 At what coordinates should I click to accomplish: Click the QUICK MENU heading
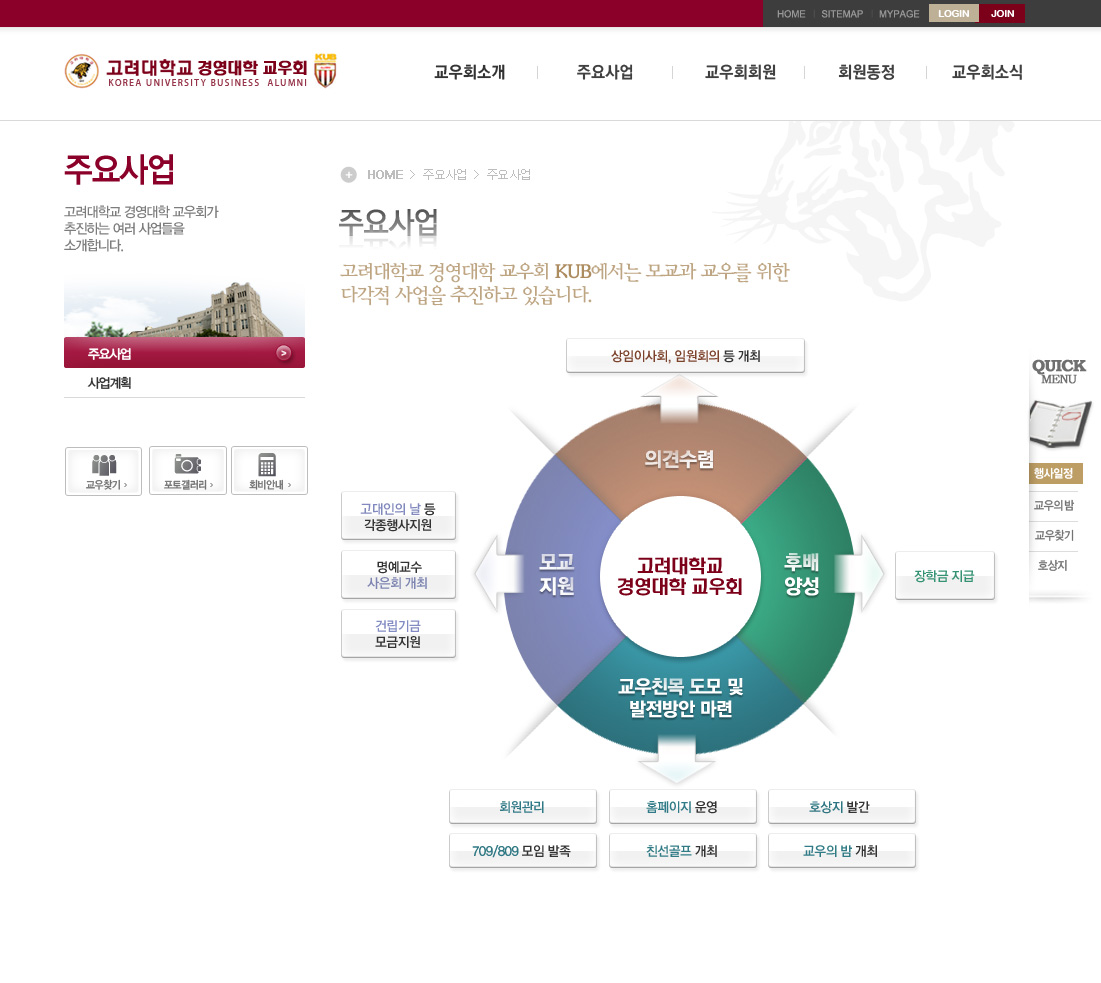click(x=1059, y=371)
